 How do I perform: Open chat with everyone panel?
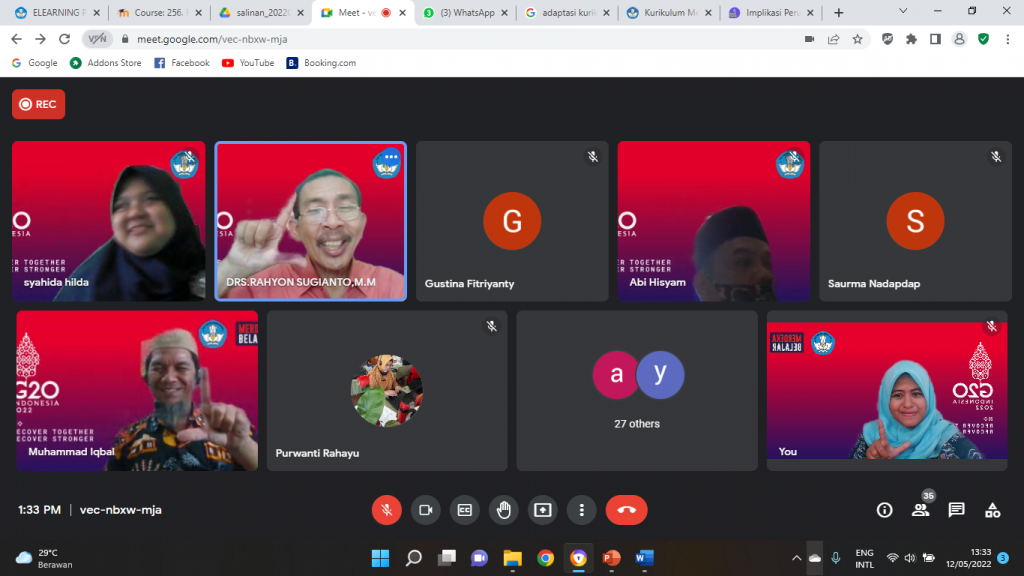coord(956,510)
